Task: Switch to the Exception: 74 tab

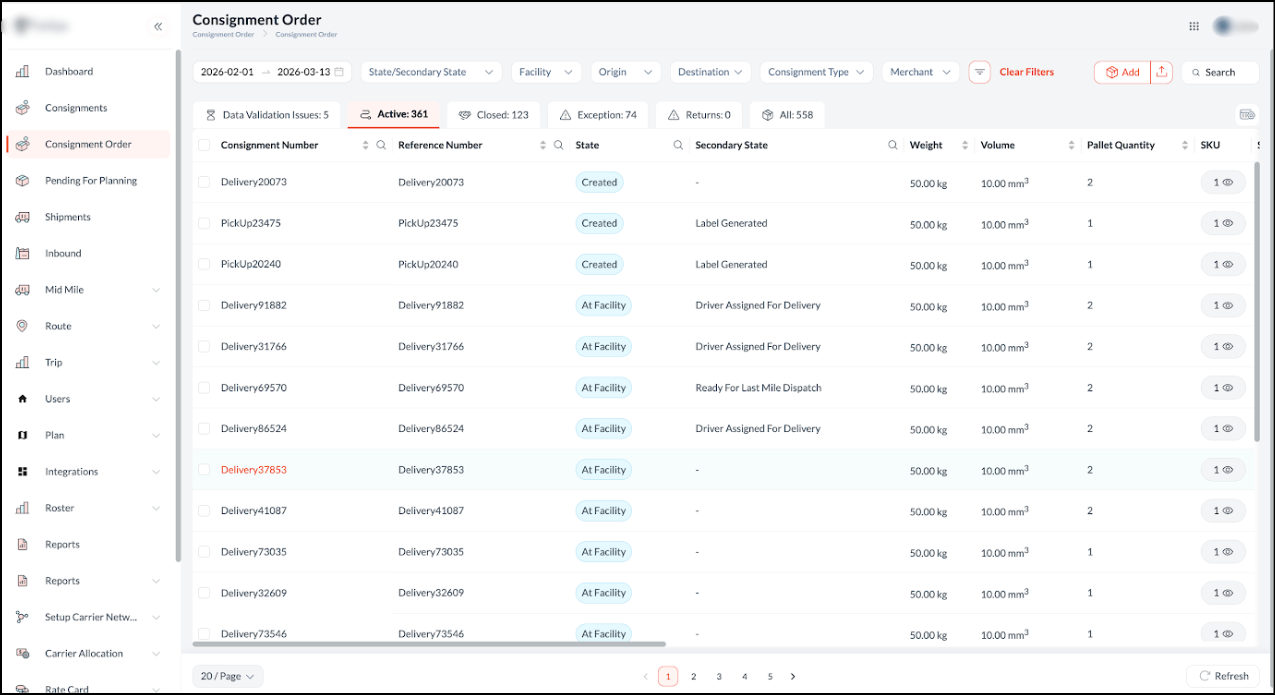Action: click(x=598, y=115)
